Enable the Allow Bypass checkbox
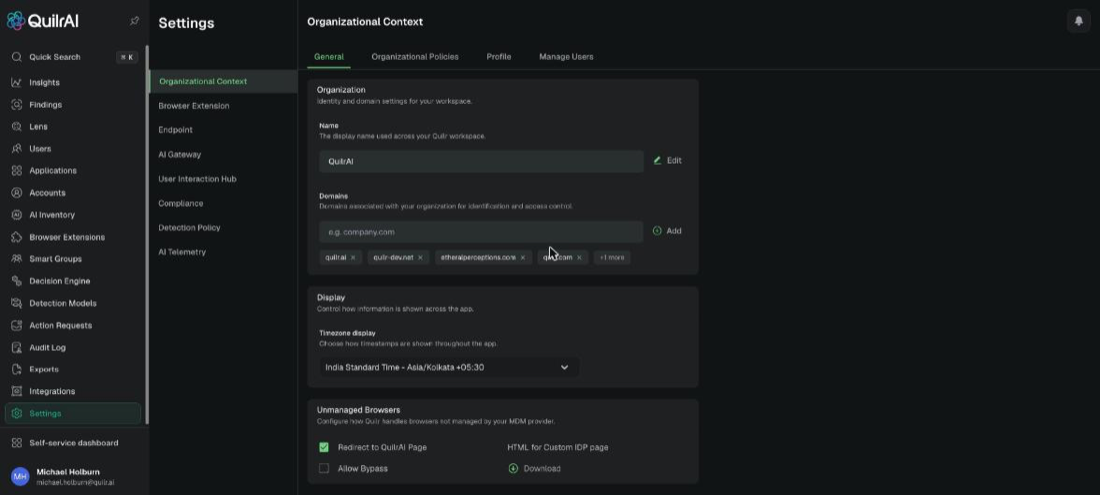Screen dimensions: 1100x495 (324, 468)
